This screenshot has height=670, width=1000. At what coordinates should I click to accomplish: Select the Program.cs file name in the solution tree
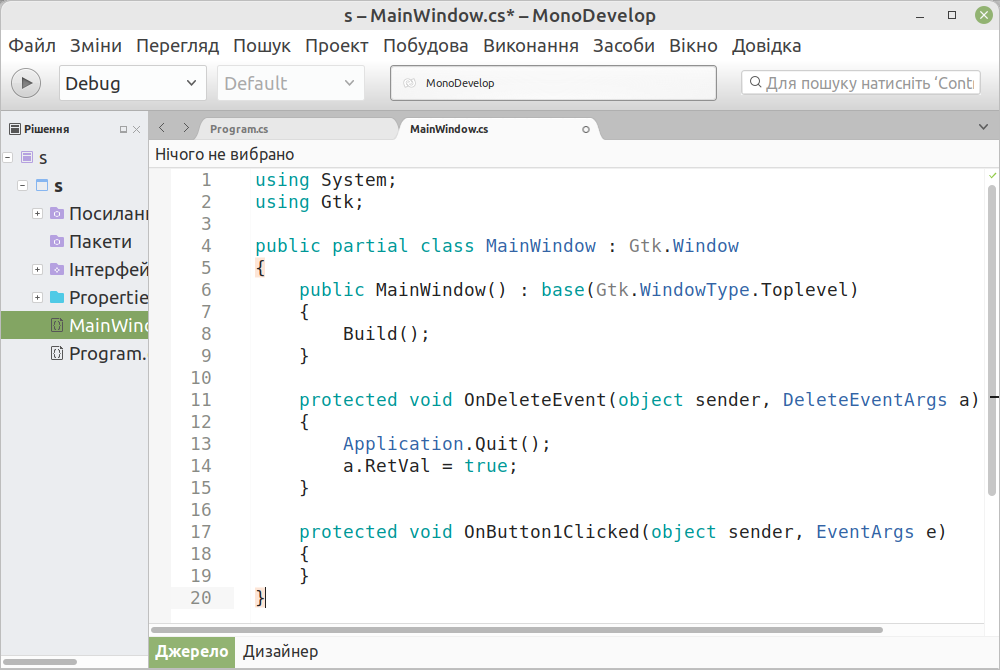pyautogui.click(x=108, y=353)
